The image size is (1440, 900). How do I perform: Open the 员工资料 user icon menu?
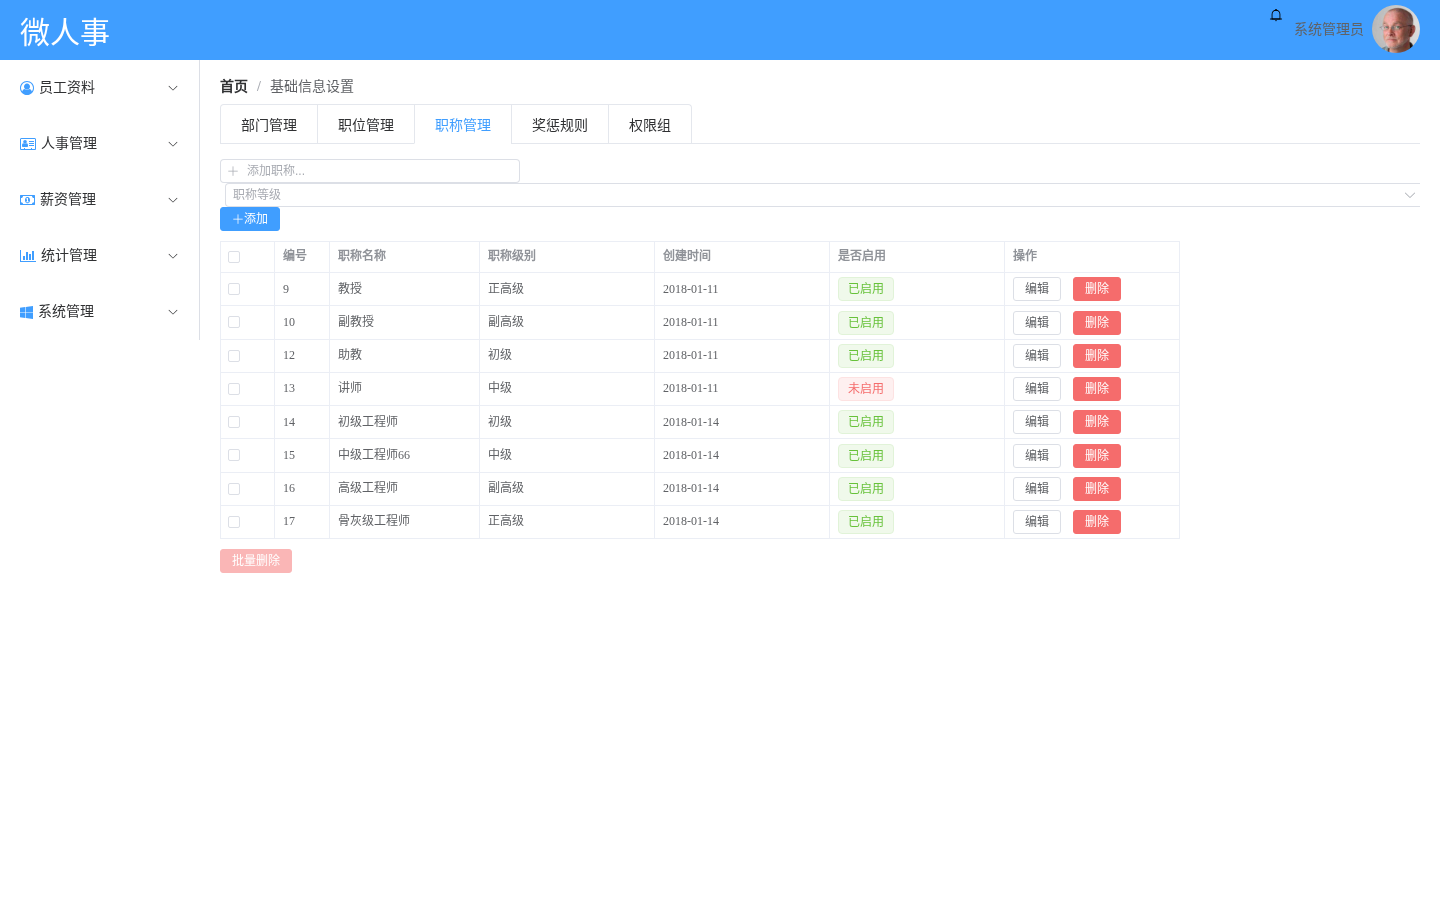point(27,88)
